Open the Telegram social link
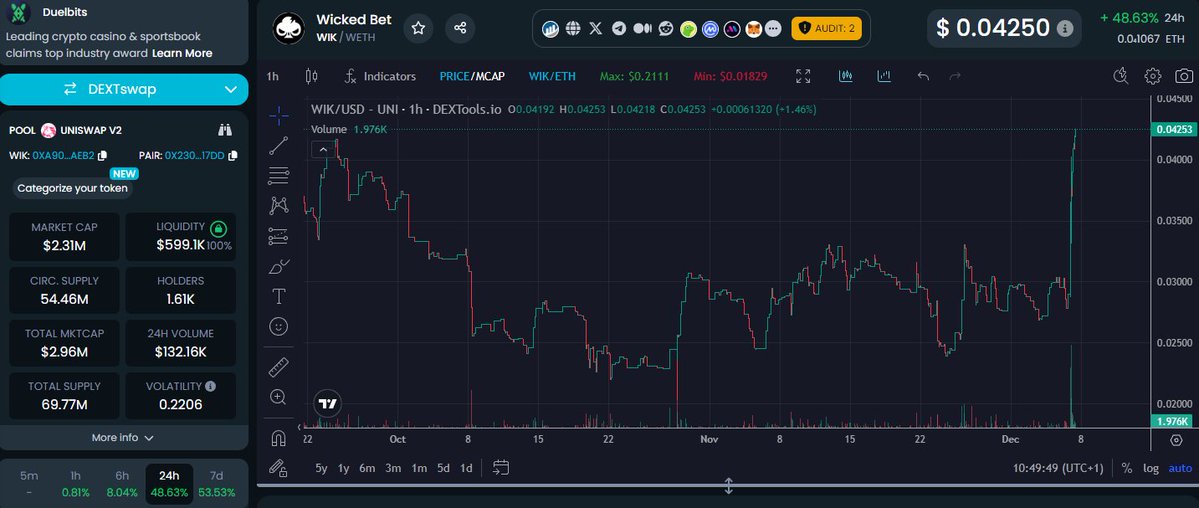 coord(619,29)
